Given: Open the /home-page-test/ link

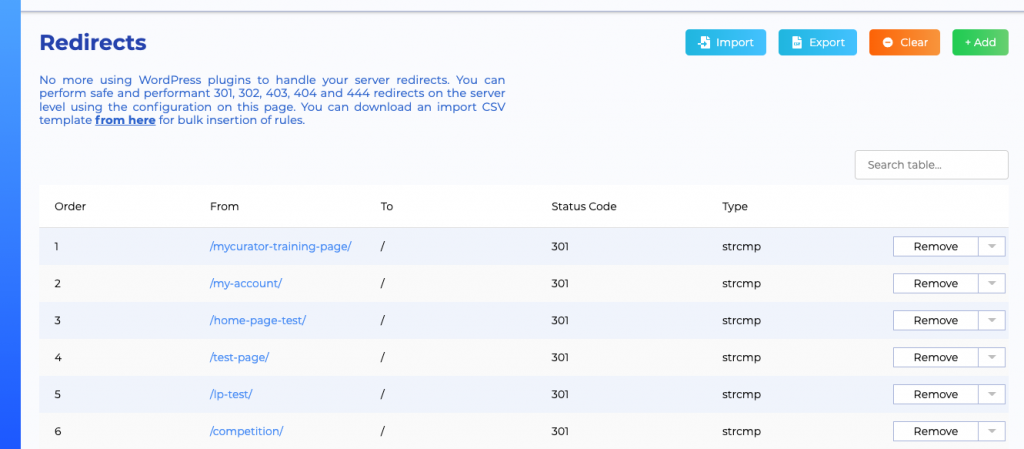Looking at the screenshot, I should pos(258,320).
